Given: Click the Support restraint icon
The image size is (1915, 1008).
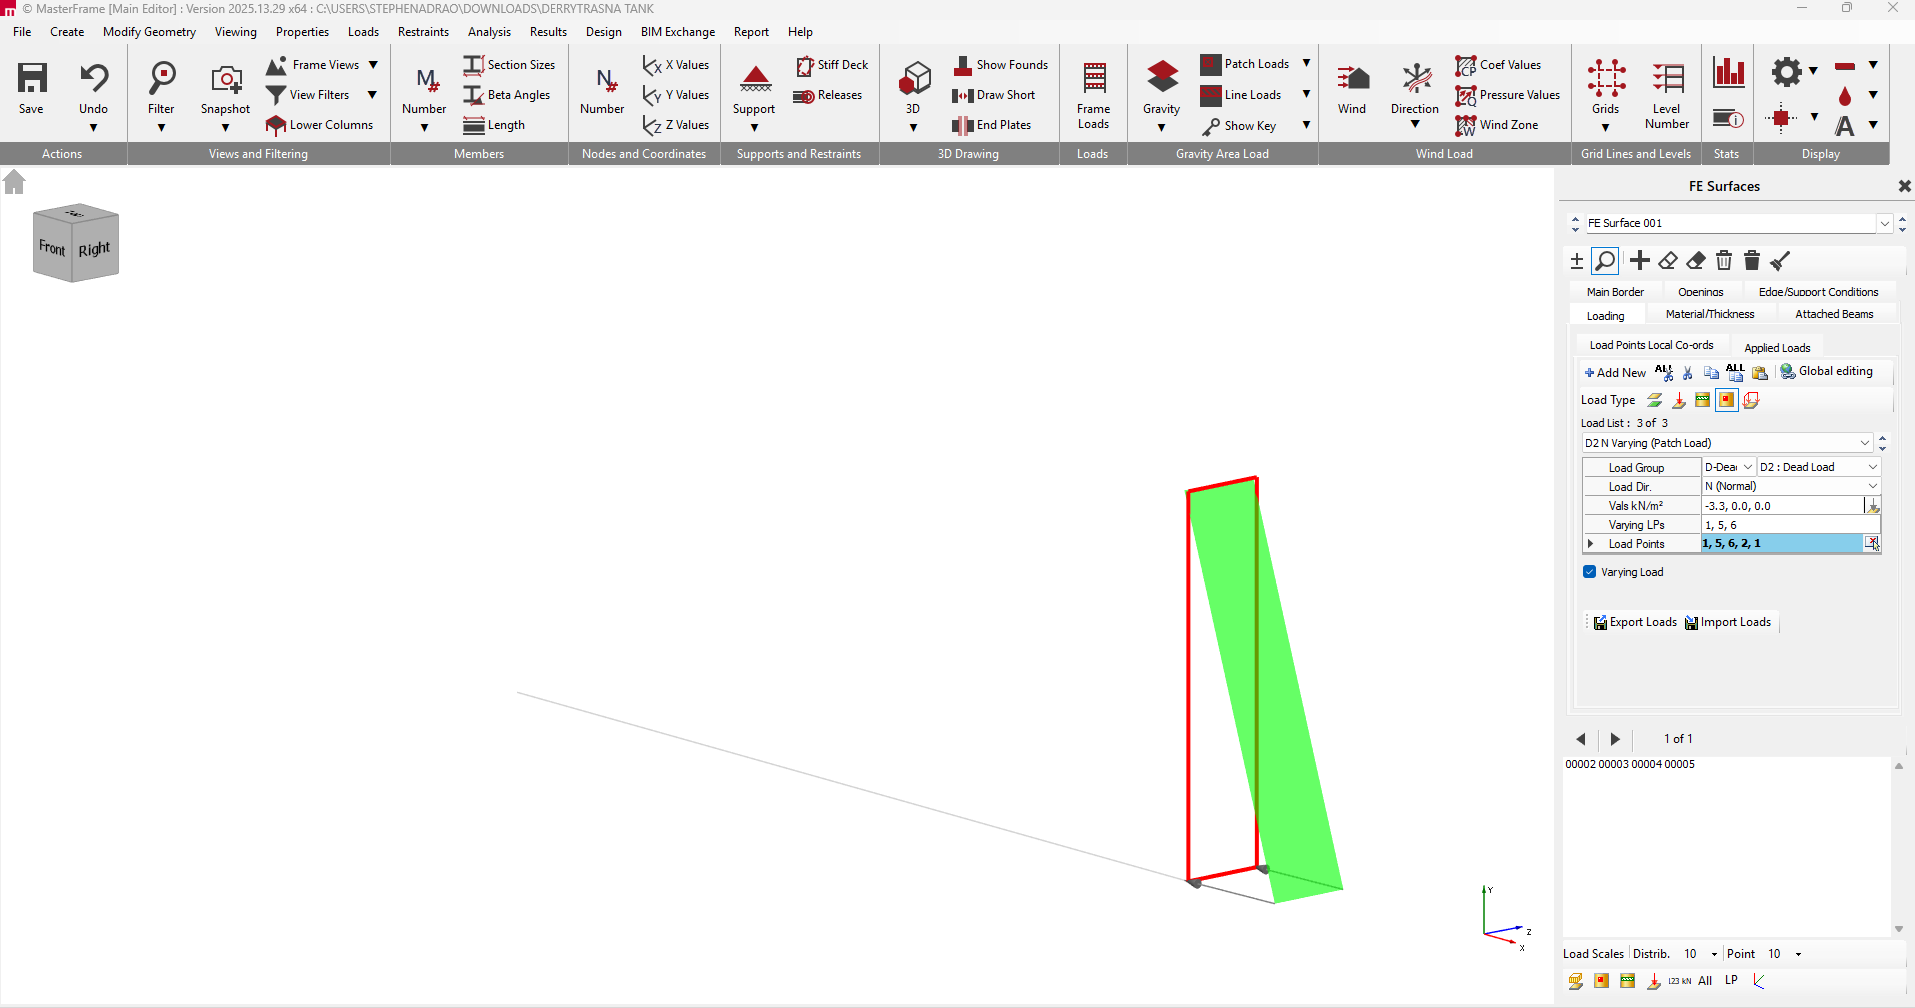Looking at the screenshot, I should click(754, 88).
